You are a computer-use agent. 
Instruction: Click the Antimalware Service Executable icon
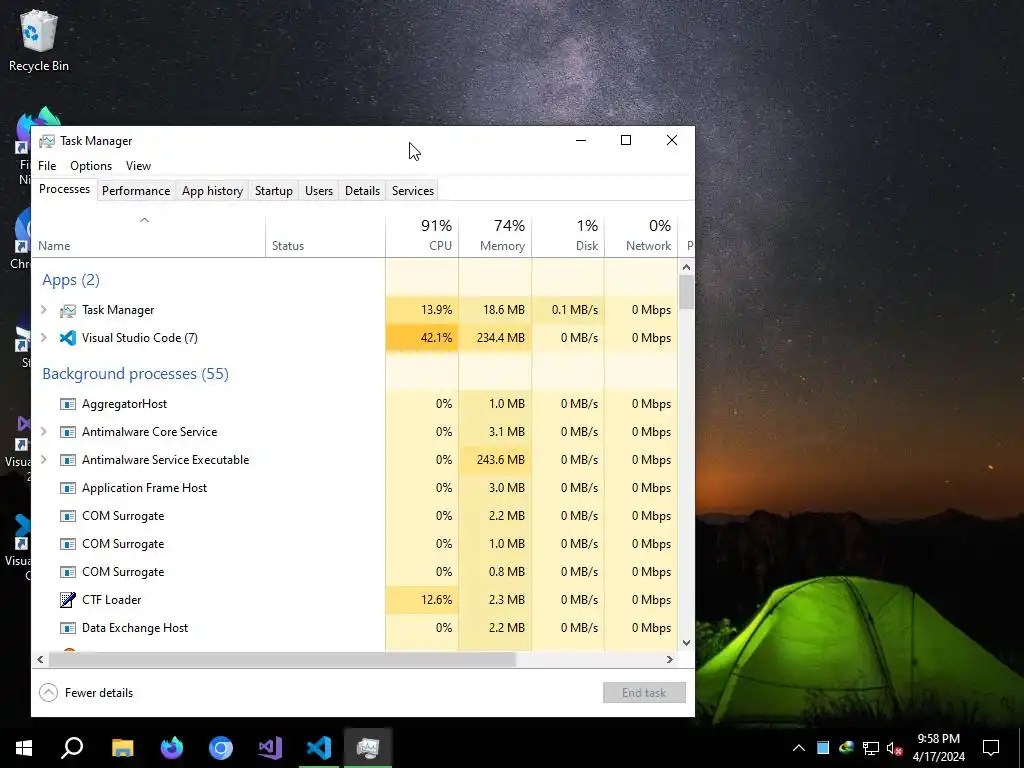(68, 460)
